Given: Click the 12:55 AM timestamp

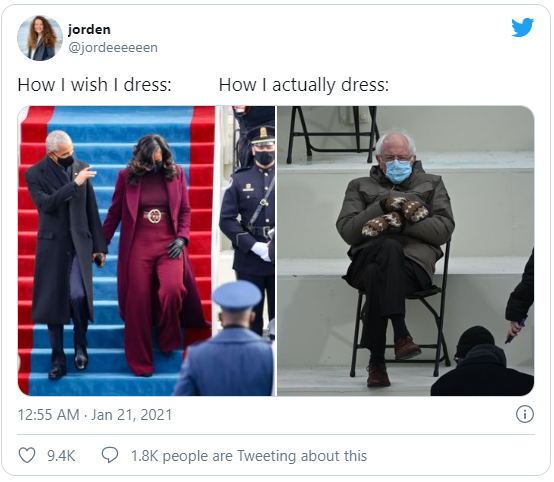Looking at the screenshot, I should coord(48,415).
